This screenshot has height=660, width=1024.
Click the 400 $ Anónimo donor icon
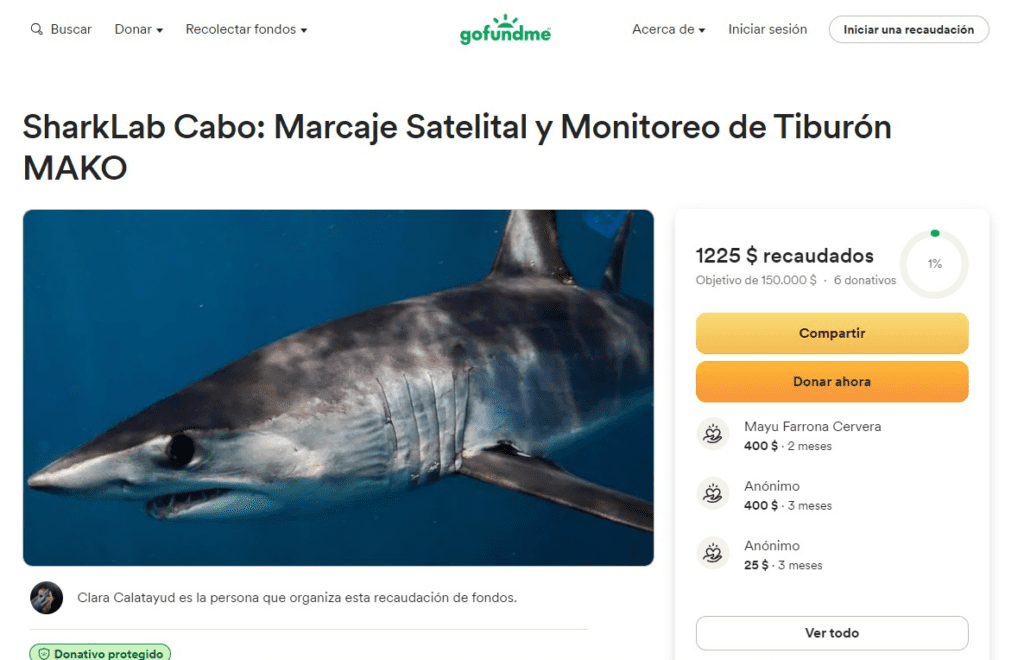(x=712, y=494)
